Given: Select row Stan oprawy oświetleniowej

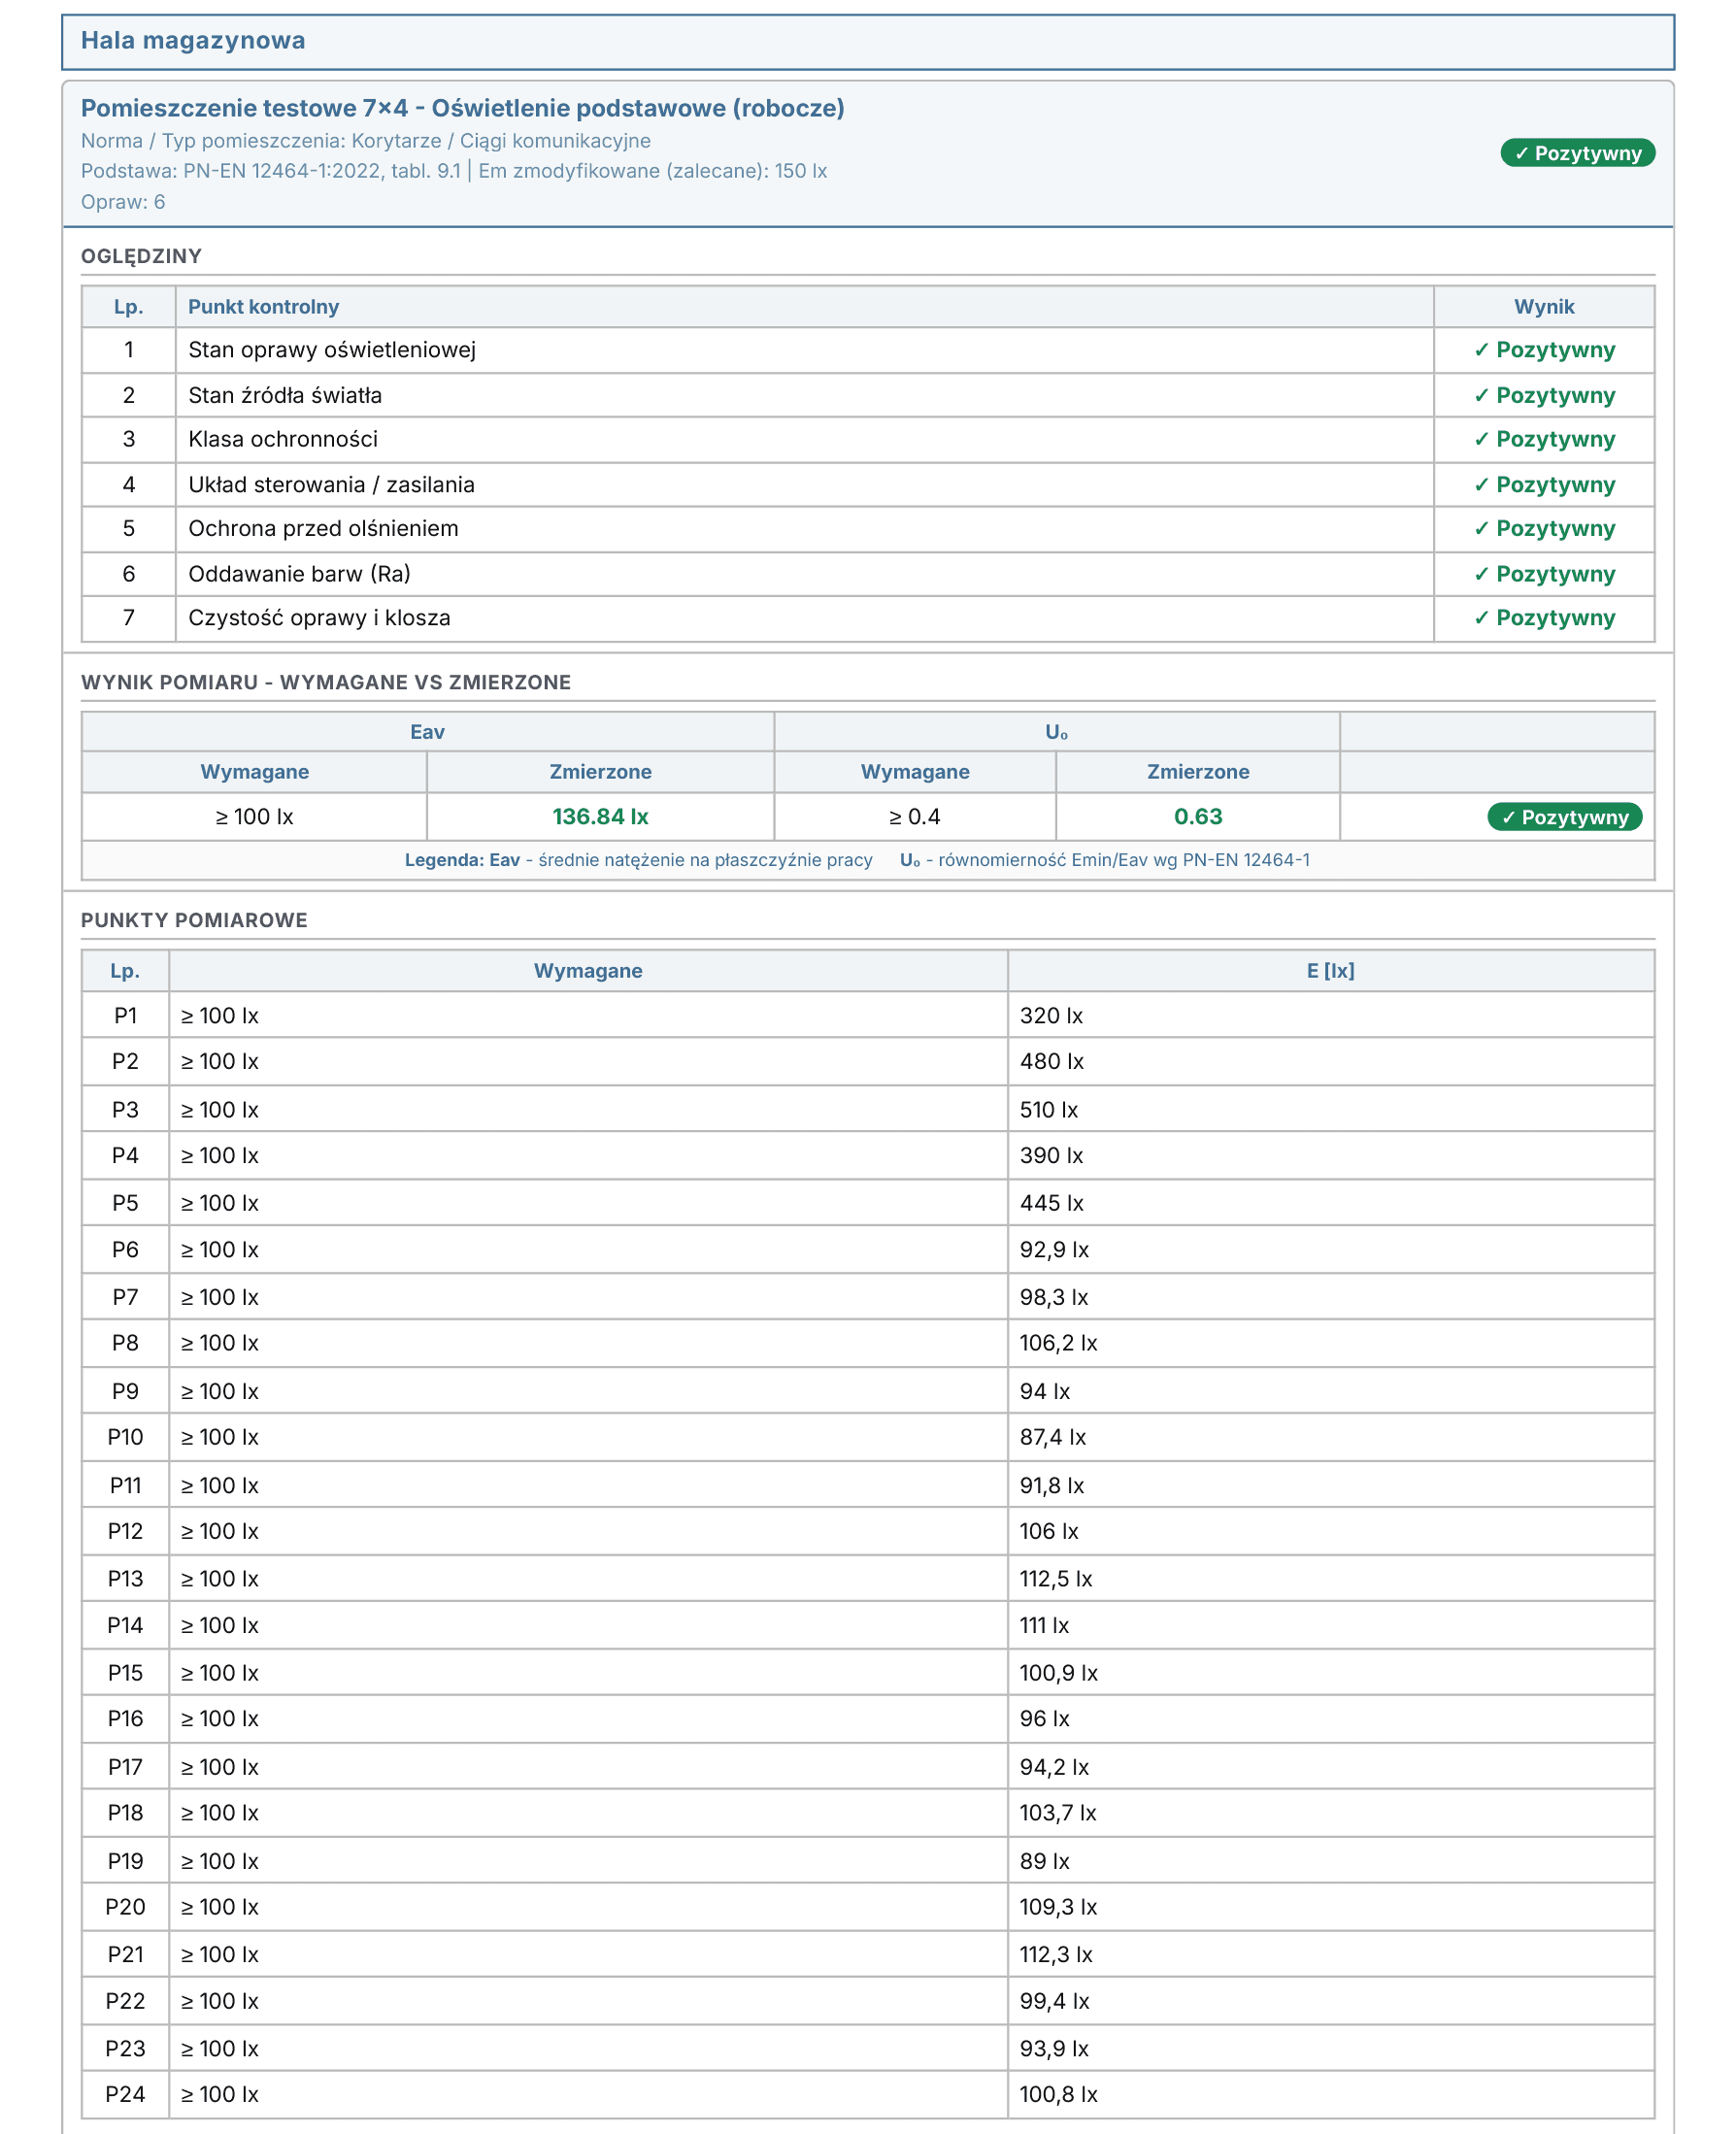Looking at the screenshot, I should [867, 350].
